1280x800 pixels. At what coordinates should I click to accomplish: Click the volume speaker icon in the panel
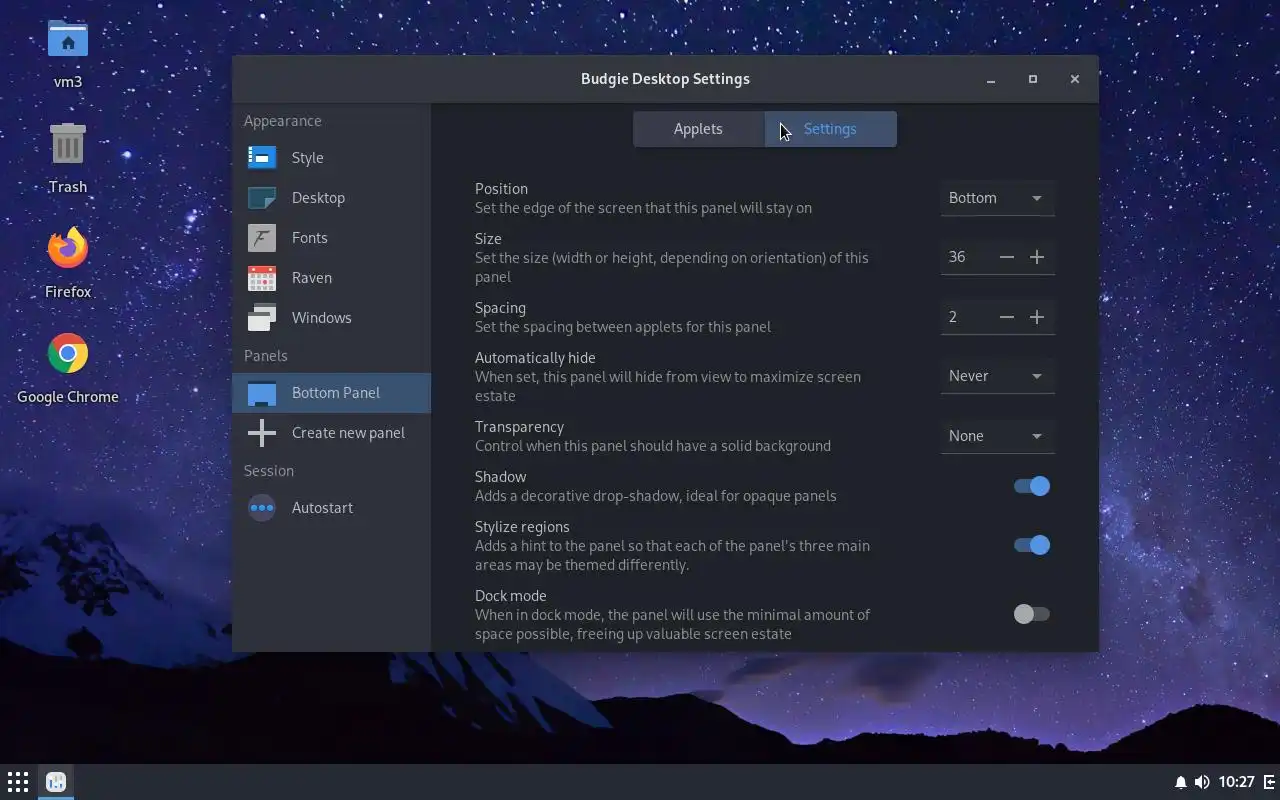[x=1202, y=782]
